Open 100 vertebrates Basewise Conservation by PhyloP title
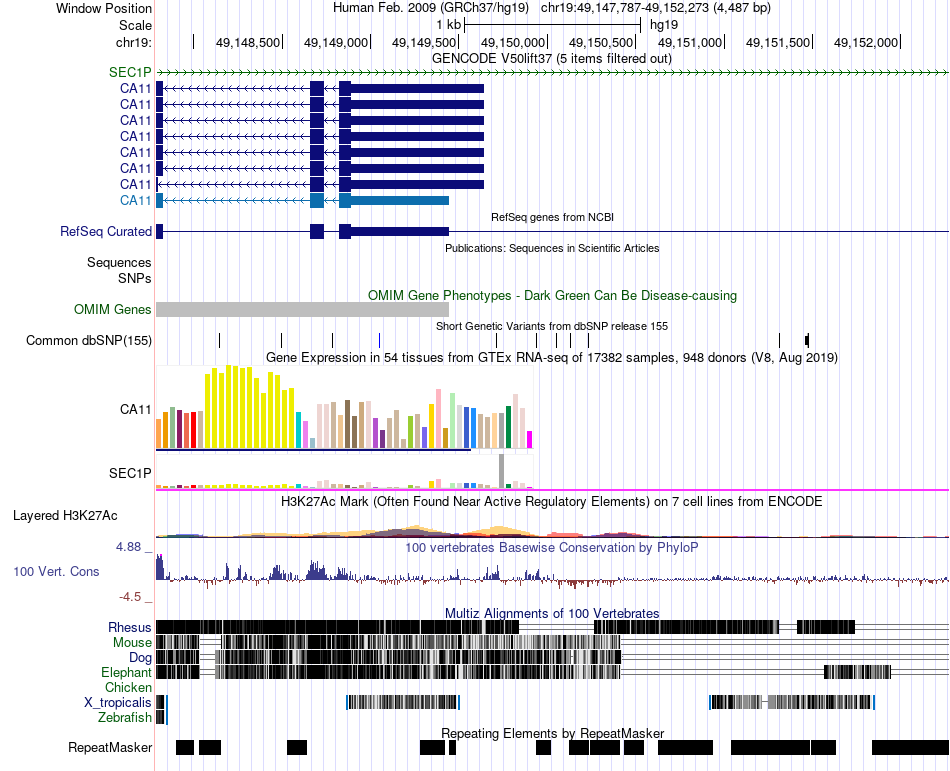Viewport: 950px width, 771px height. 552,548
